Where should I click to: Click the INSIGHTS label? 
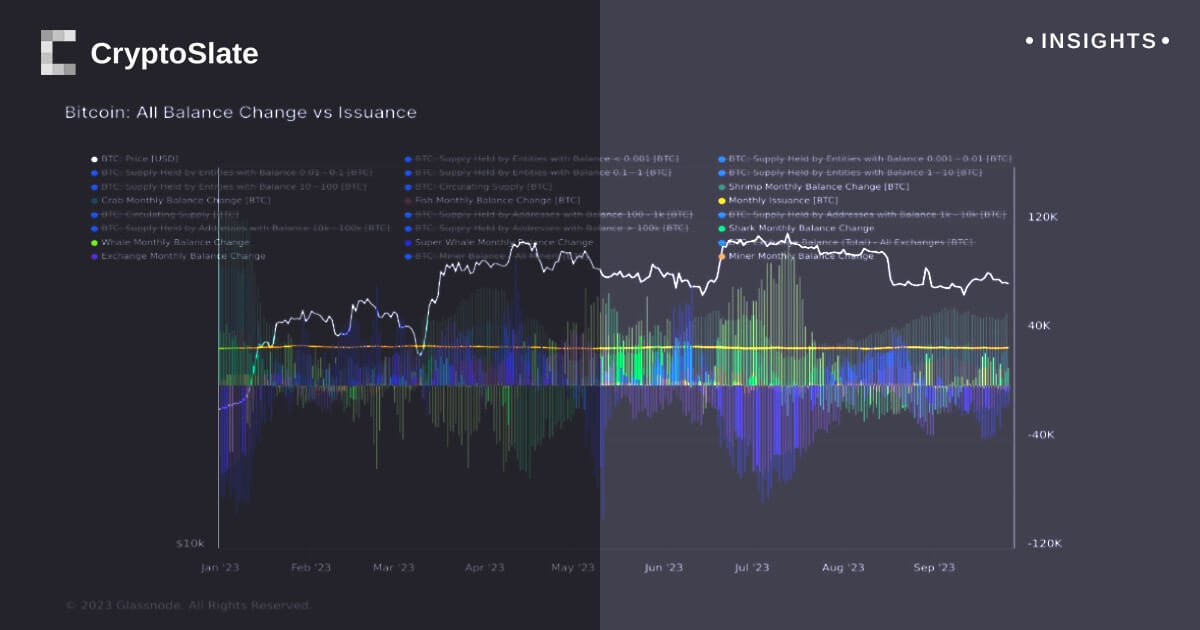(x=1098, y=41)
